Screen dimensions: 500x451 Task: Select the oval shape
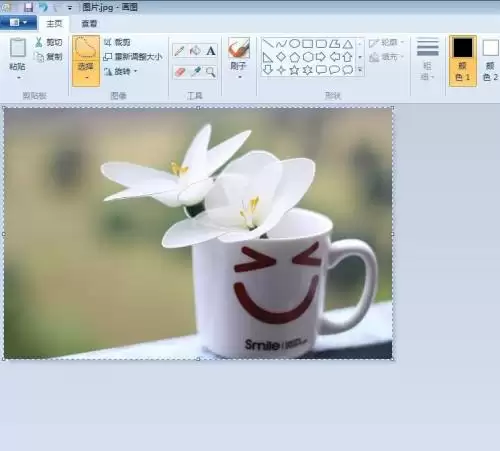click(294, 44)
